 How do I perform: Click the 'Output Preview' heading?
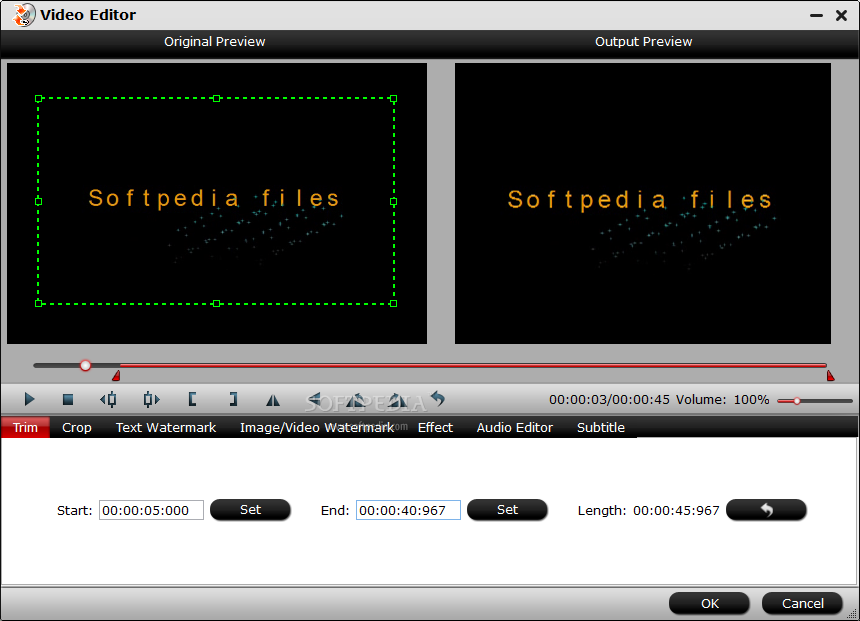[x=643, y=42]
